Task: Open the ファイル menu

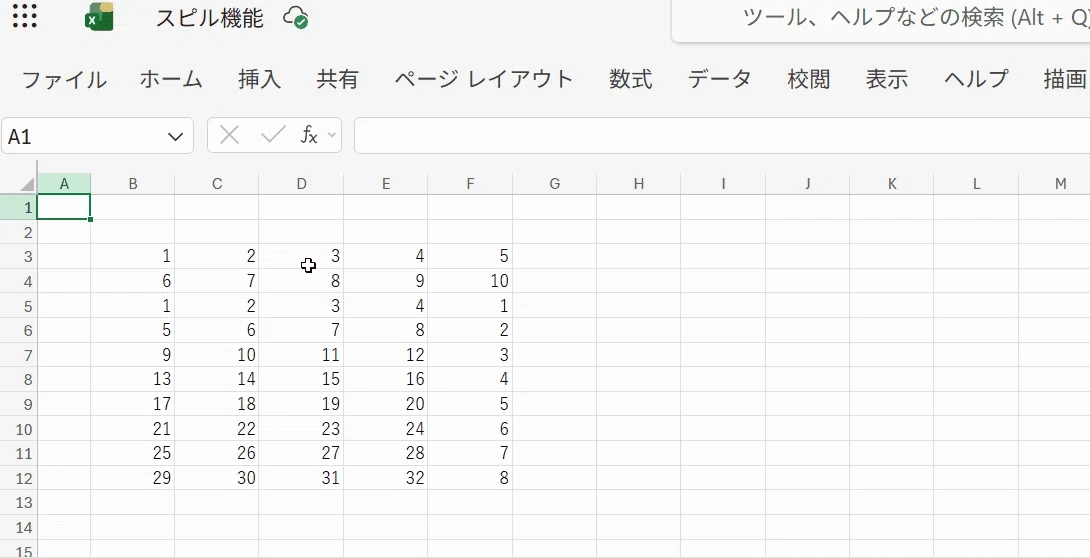Action: click(64, 79)
